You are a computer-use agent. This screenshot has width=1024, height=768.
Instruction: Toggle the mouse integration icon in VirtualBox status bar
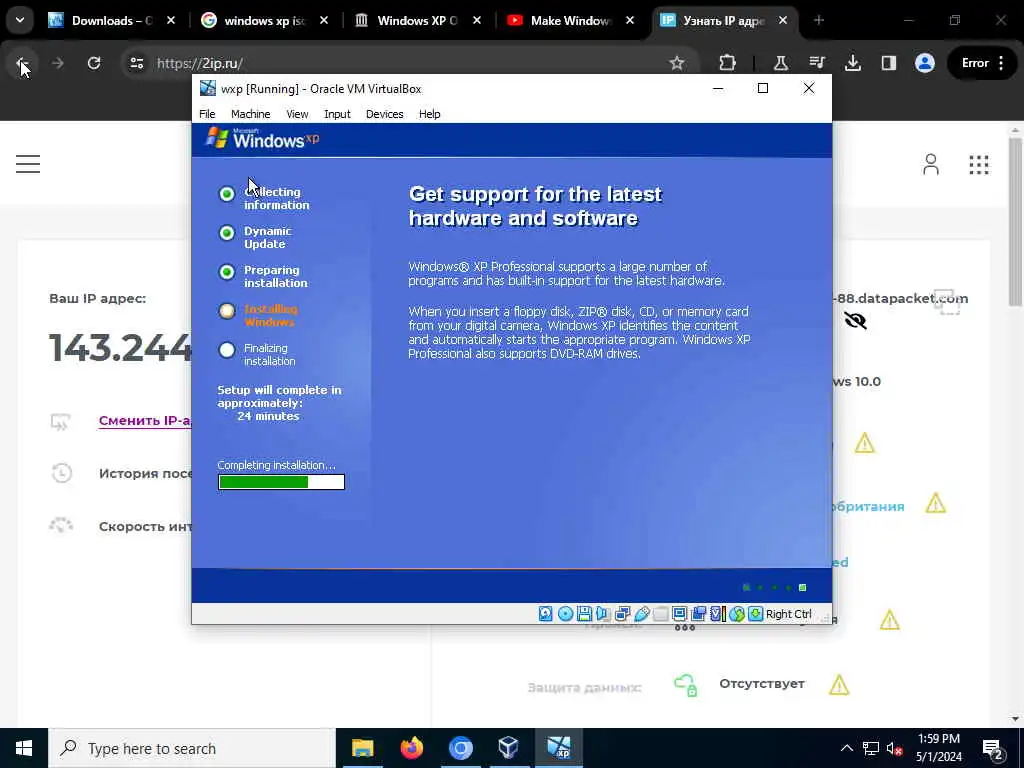[x=737, y=614]
